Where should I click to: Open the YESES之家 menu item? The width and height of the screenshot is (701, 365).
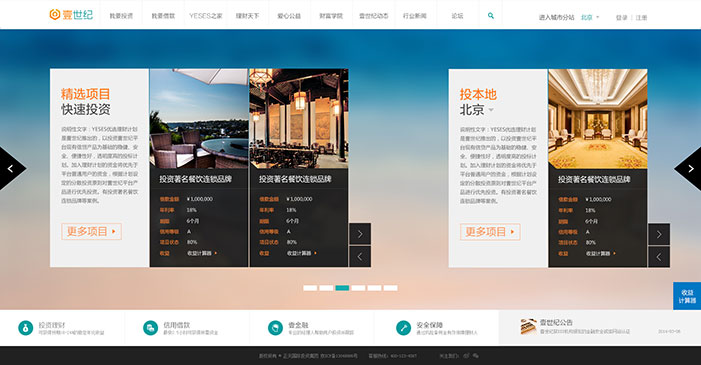(206, 16)
